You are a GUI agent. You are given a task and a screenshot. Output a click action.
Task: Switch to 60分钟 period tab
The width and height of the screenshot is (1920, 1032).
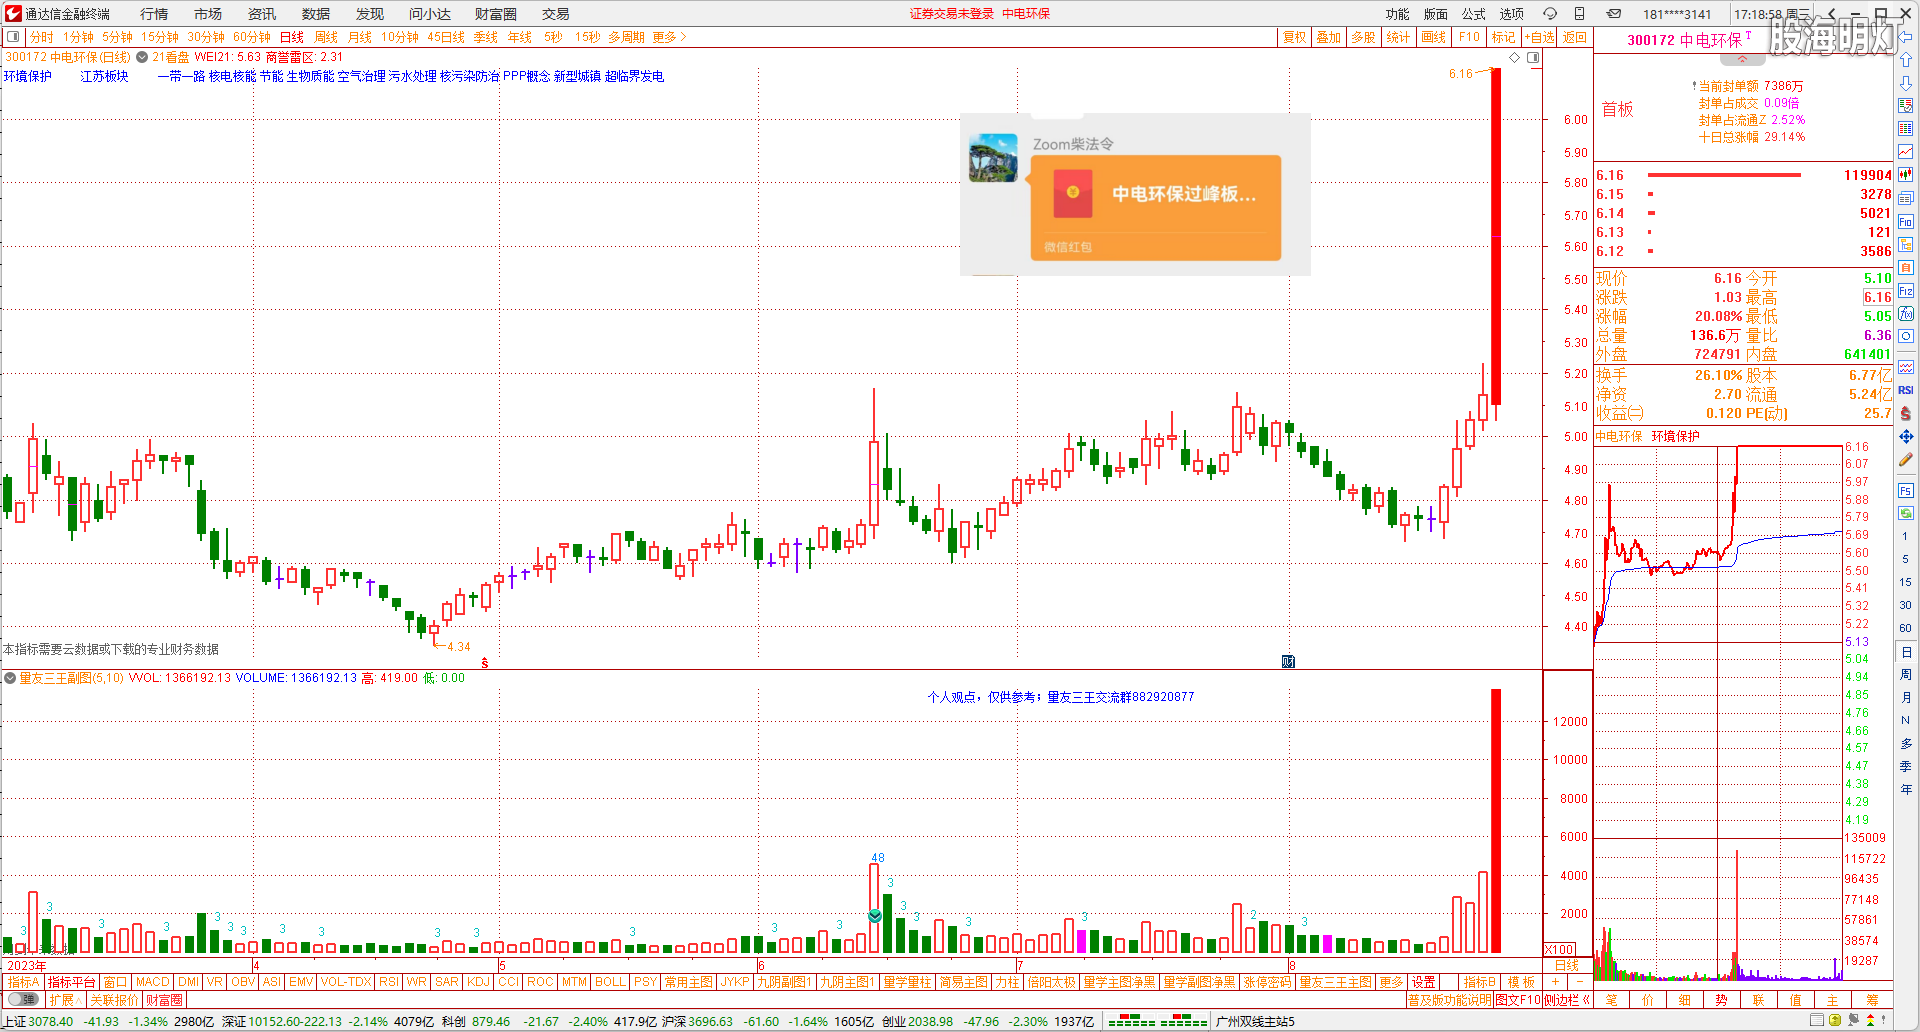pos(252,37)
